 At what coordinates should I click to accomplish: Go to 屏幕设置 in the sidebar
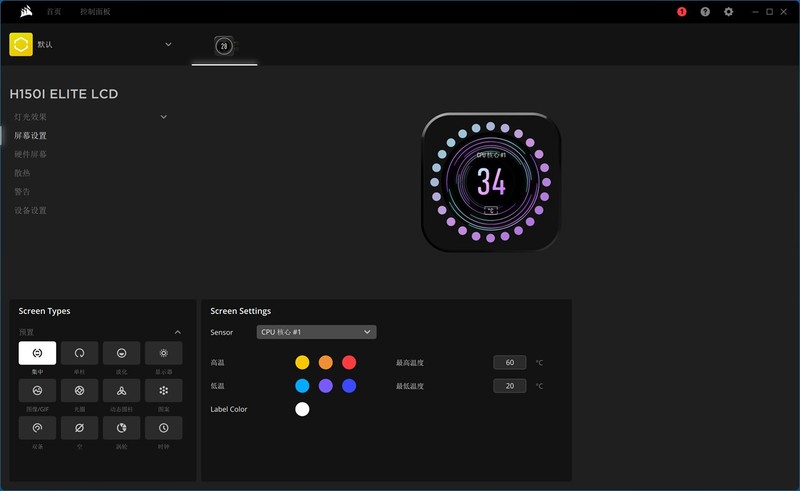tap(31, 136)
